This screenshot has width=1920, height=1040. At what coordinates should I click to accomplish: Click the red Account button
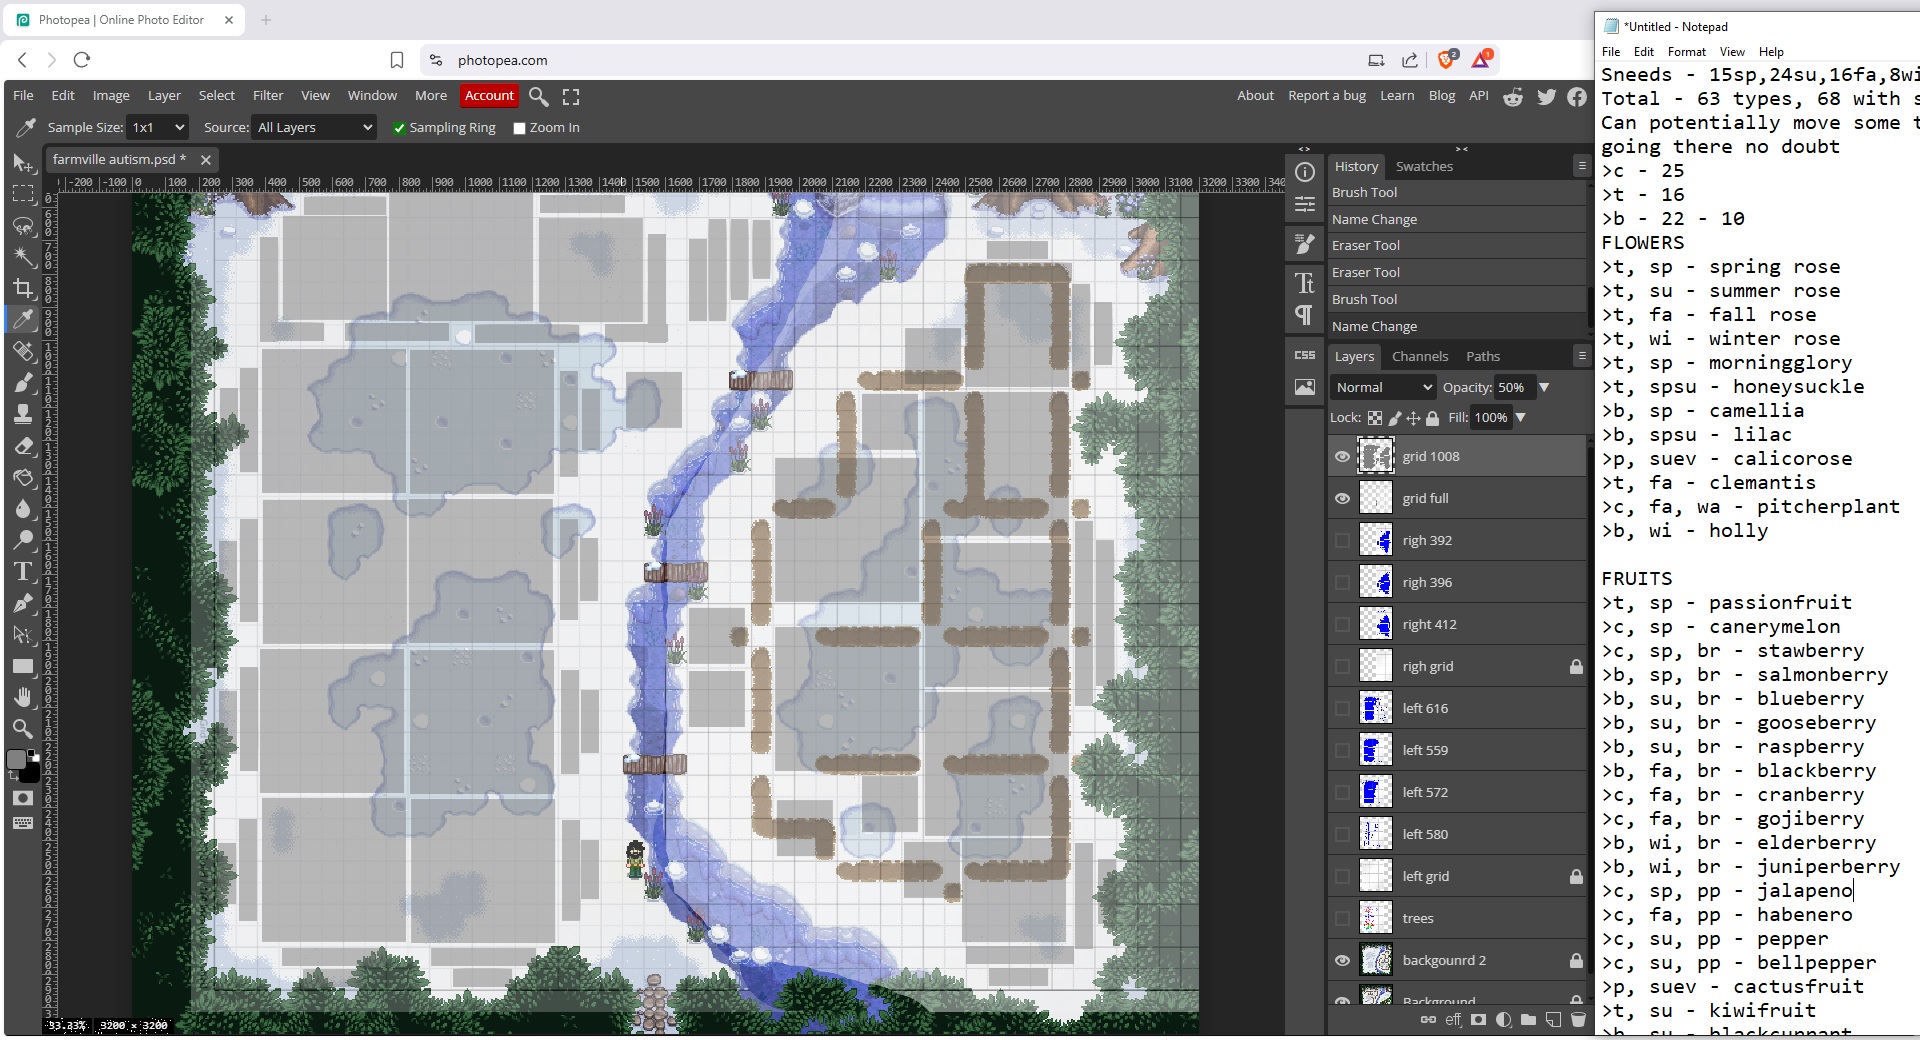(489, 96)
